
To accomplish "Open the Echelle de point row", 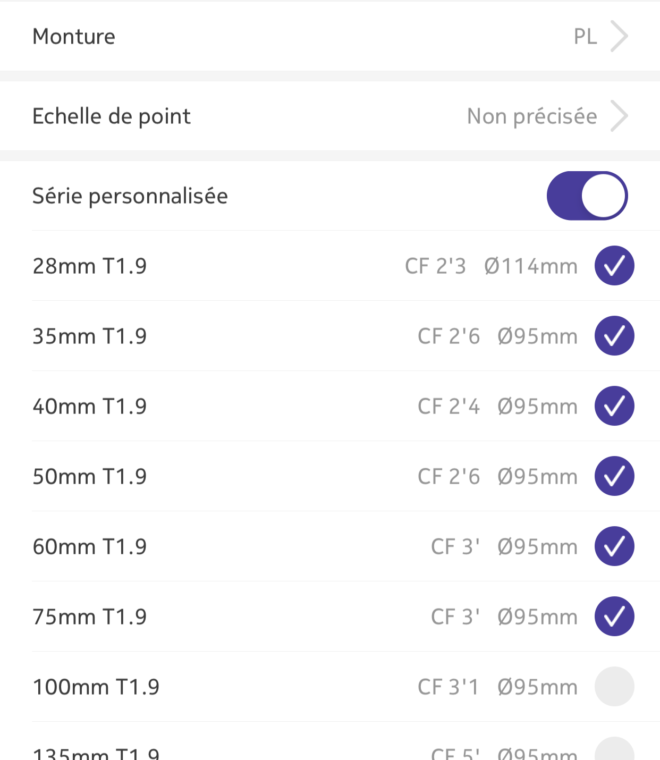I will pyautogui.click(x=330, y=116).
